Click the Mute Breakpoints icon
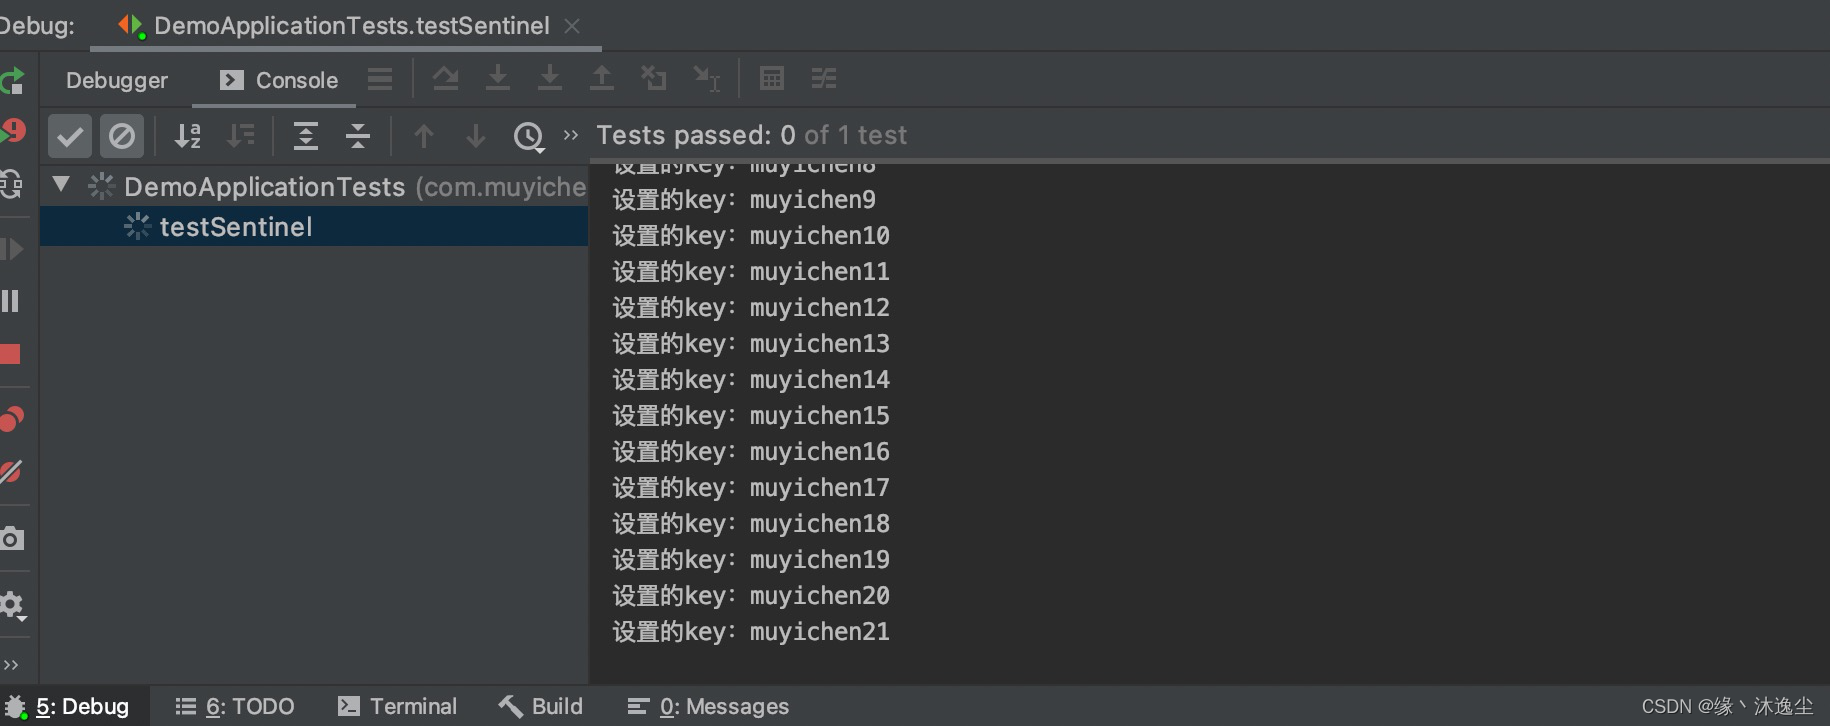The image size is (1830, 726). point(11,472)
